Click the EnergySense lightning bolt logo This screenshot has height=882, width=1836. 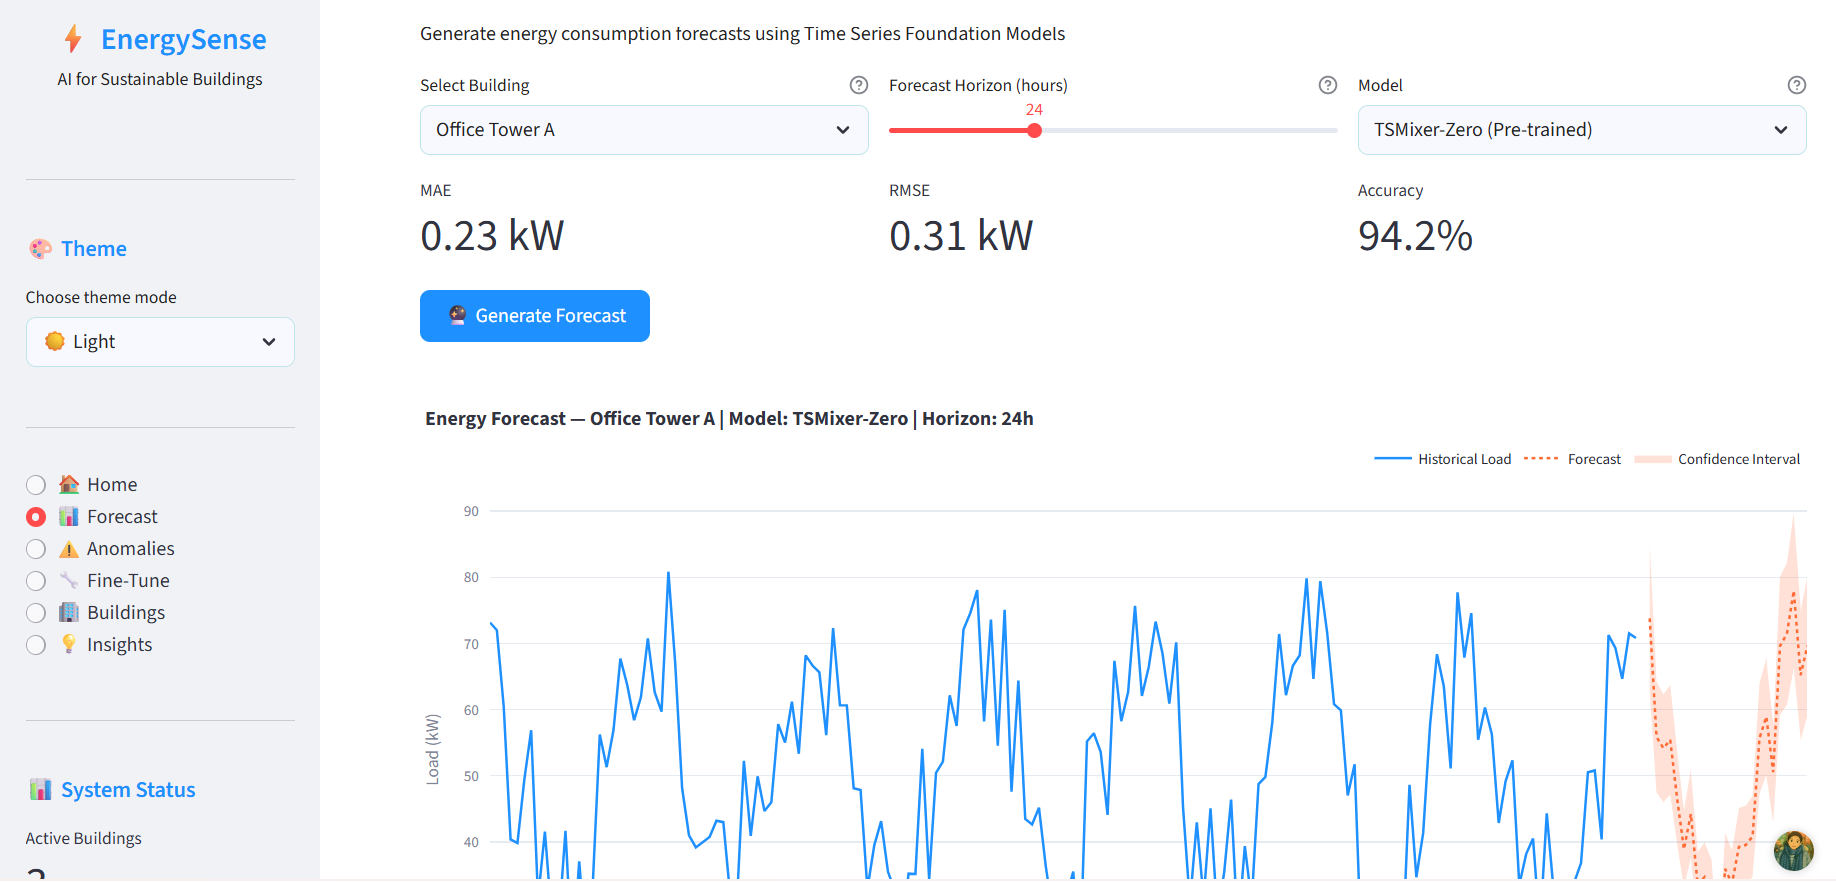pyautogui.click(x=73, y=39)
